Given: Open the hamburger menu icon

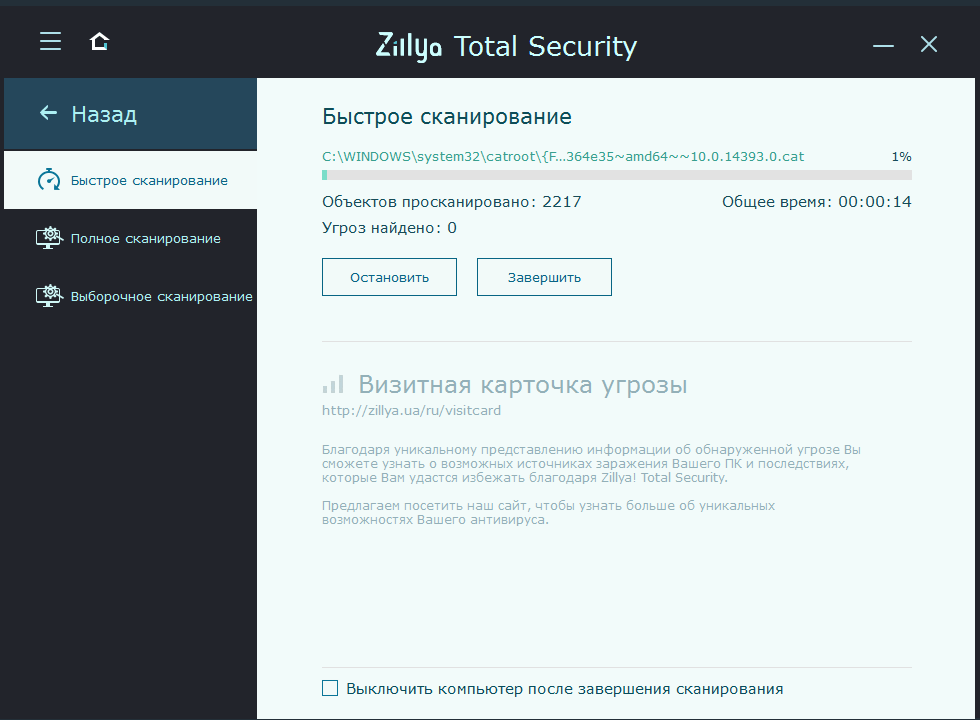Looking at the screenshot, I should 51,41.
